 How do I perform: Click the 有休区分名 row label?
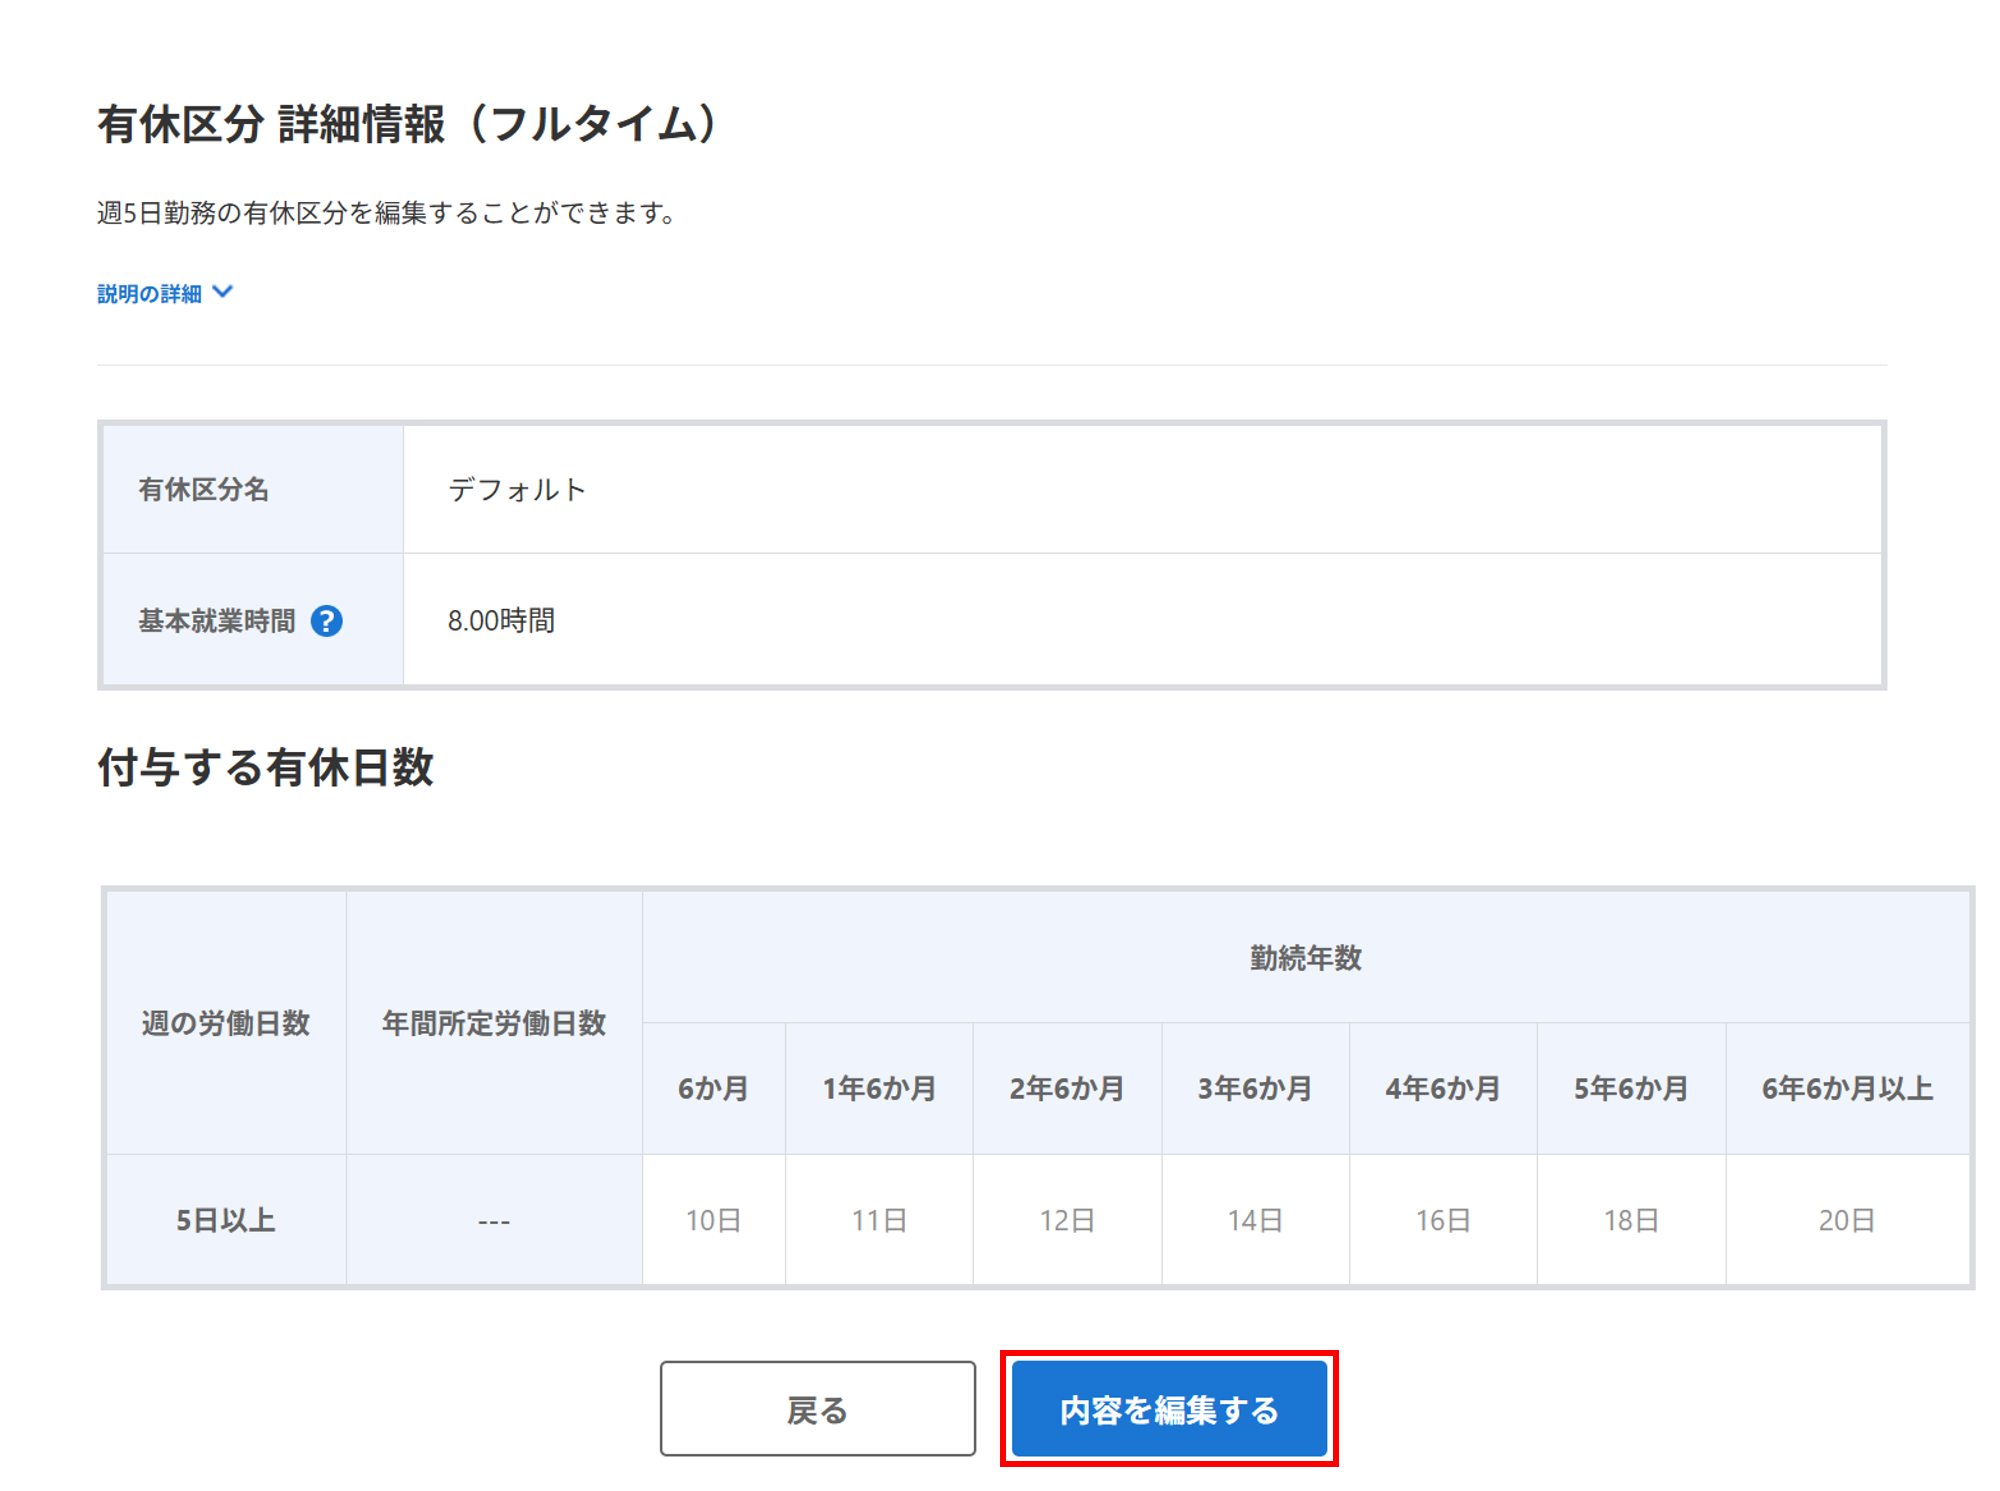(x=204, y=489)
